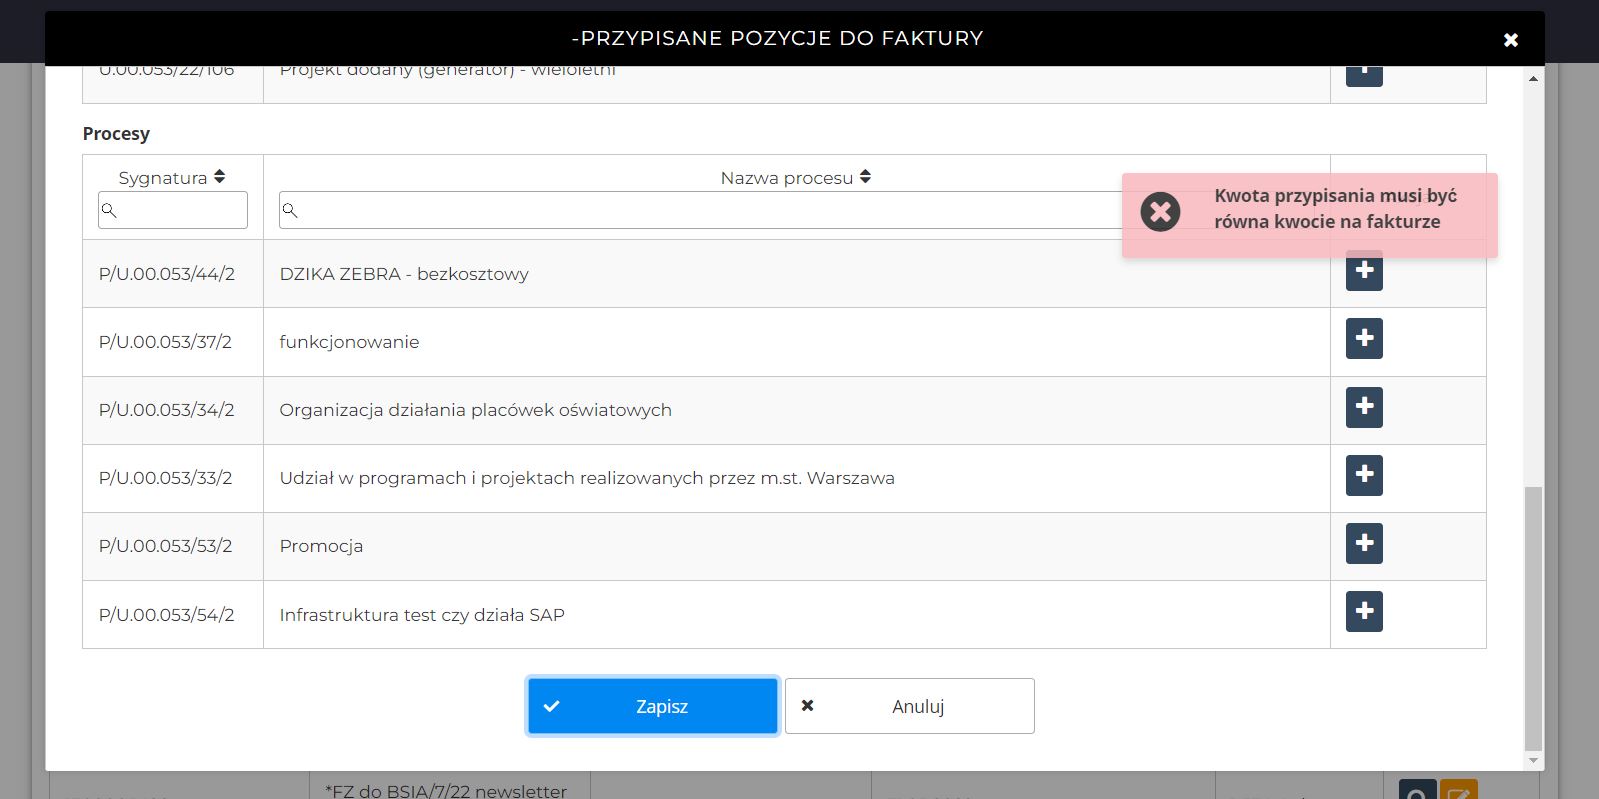Open edit icon in background table row
Viewport: 1599px width, 799px height.
(1458, 792)
